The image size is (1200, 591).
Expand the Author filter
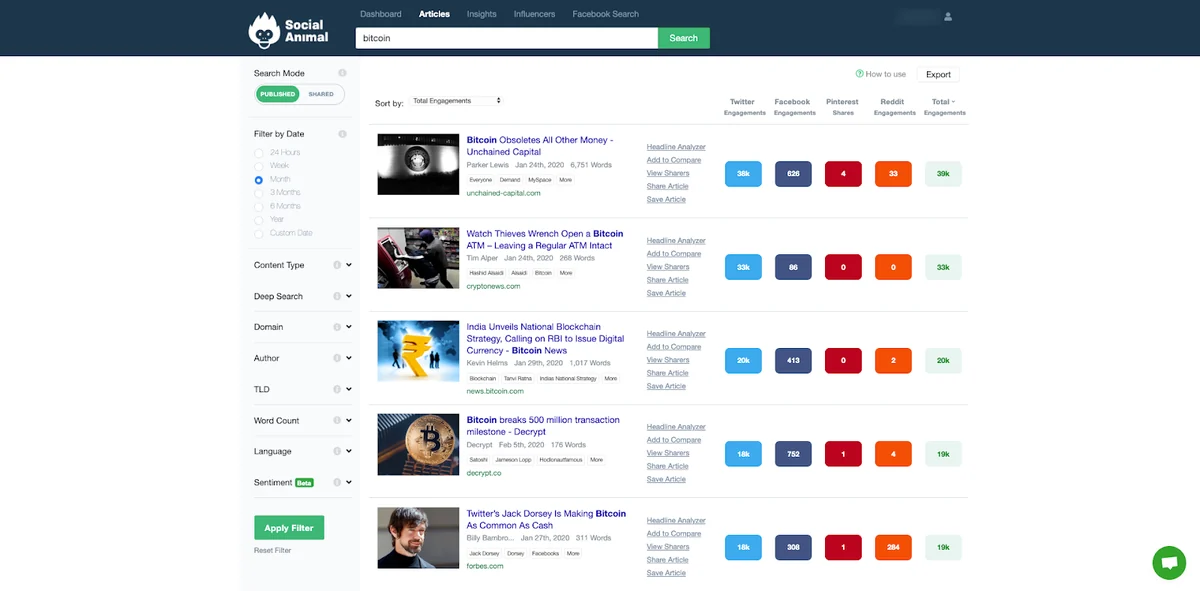[x=349, y=358]
